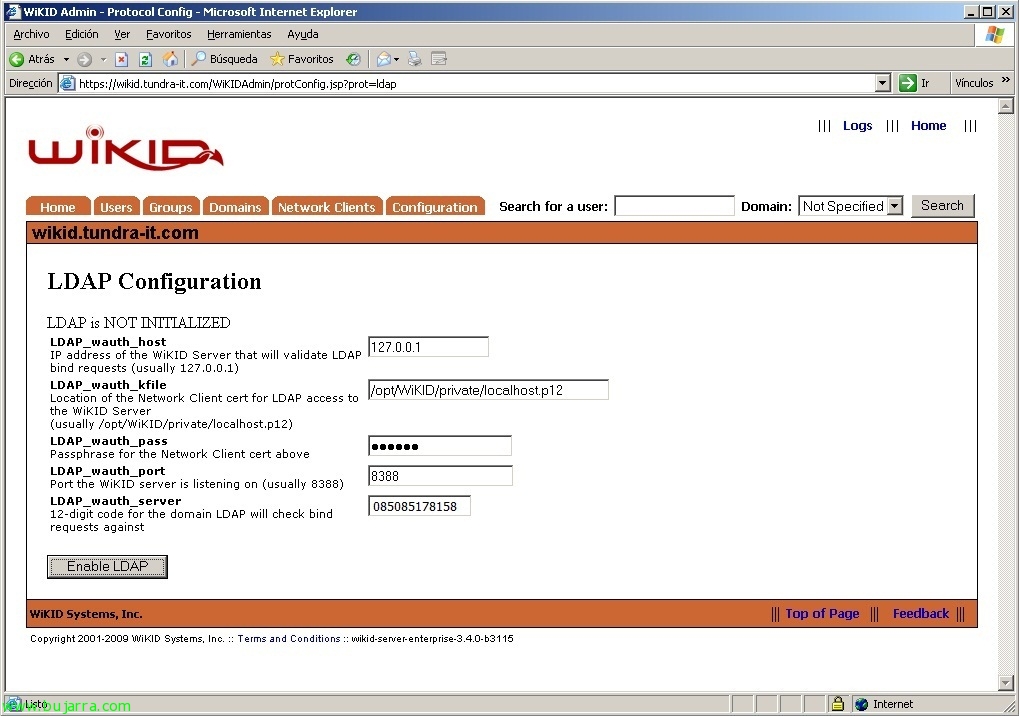
Task: Click the Feedback link in footer
Action: coord(920,614)
